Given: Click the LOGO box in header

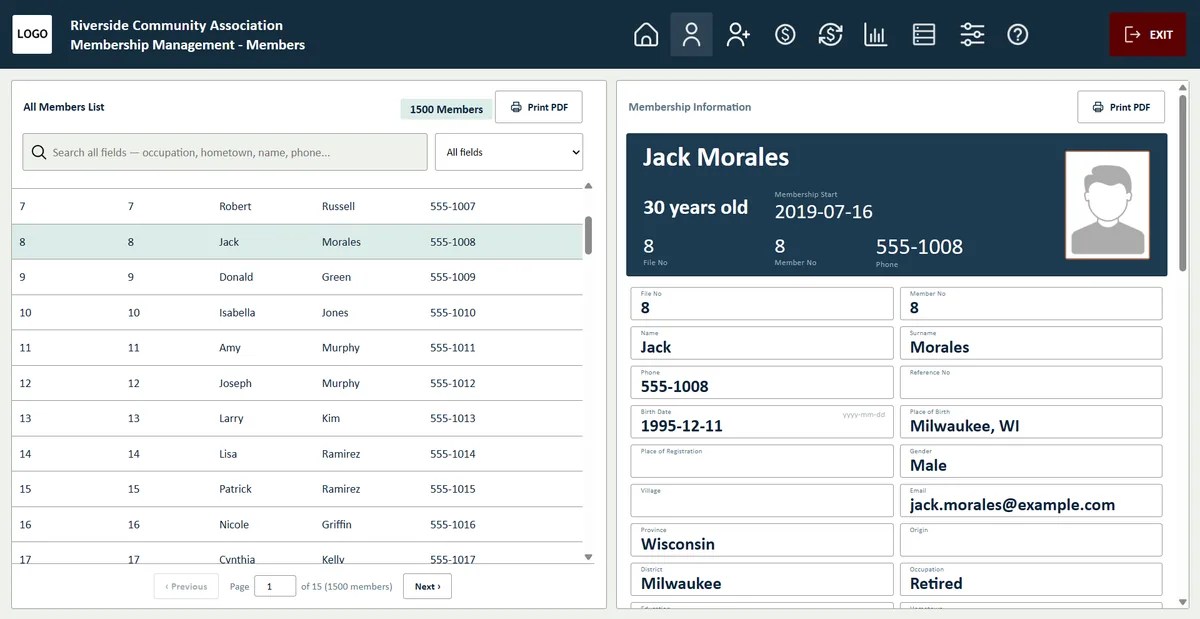Looking at the screenshot, I should click(32, 34).
